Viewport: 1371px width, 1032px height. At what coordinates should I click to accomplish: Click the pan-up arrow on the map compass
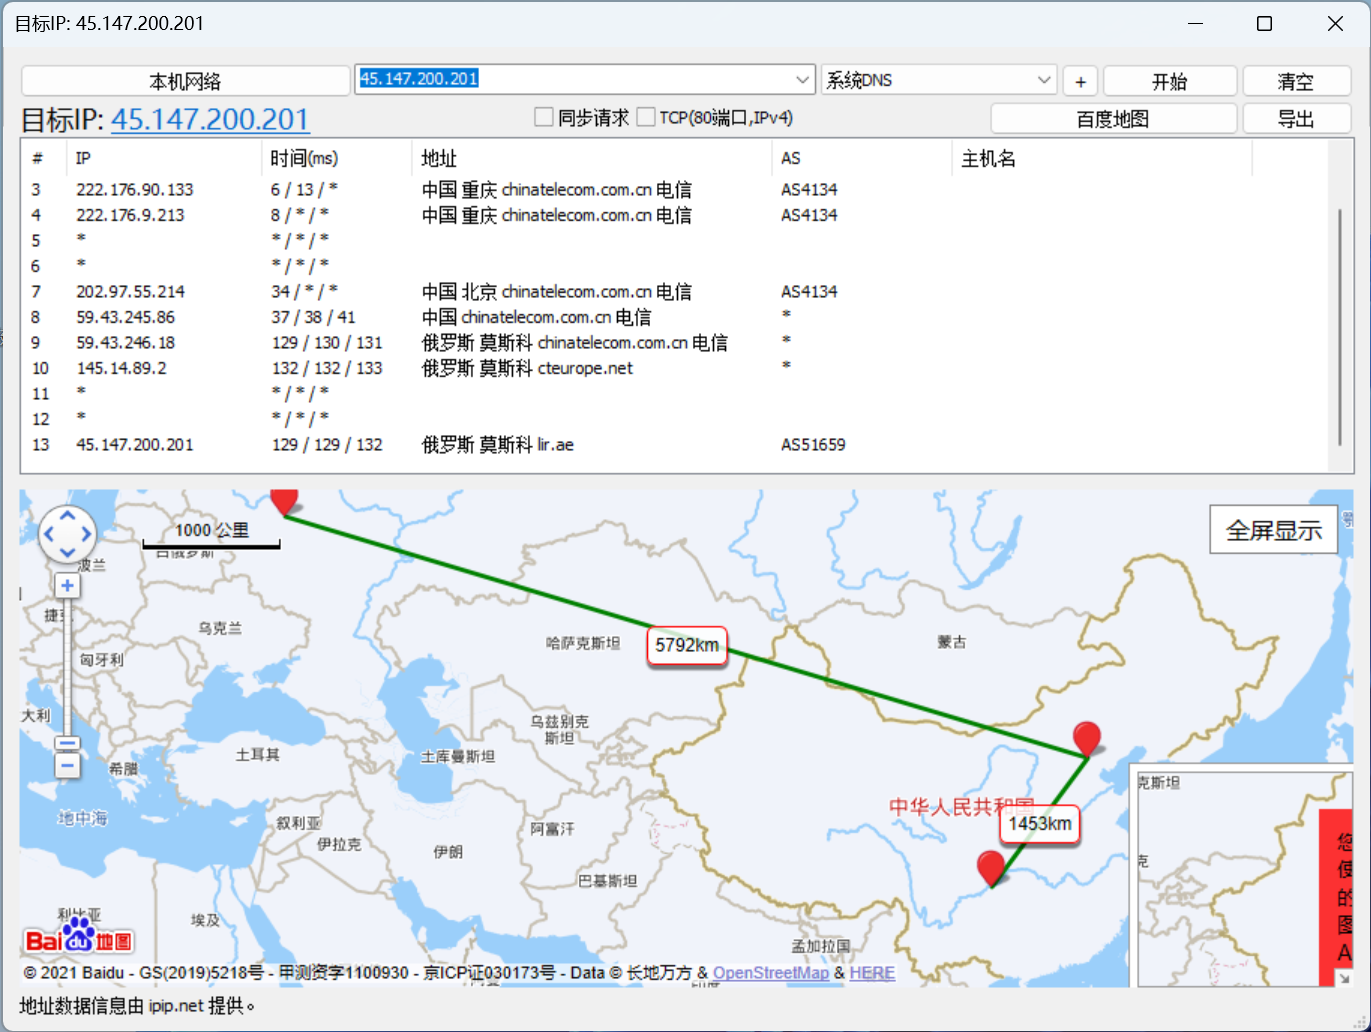tap(67, 513)
